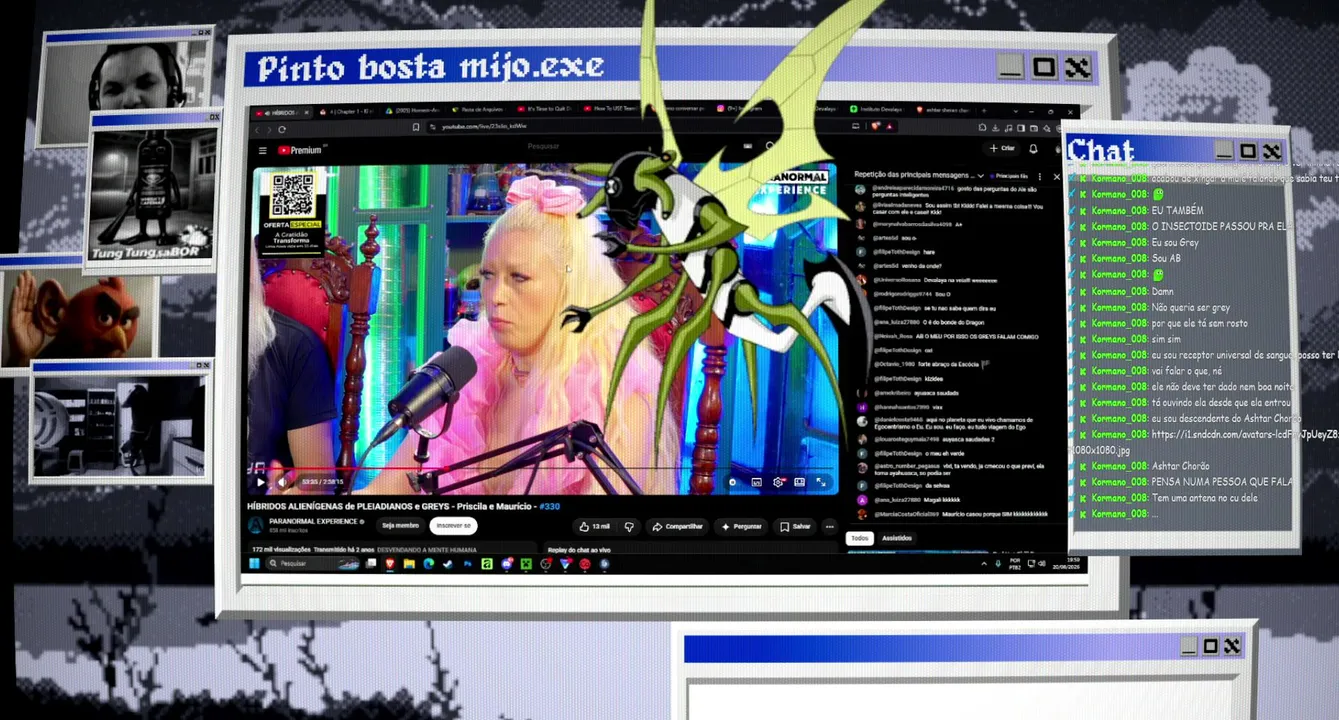Open YouTube notifications bell

1033,149
